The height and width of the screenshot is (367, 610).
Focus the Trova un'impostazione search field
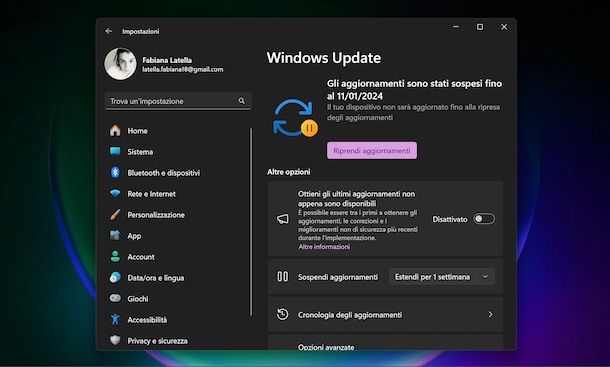click(x=178, y=101)
